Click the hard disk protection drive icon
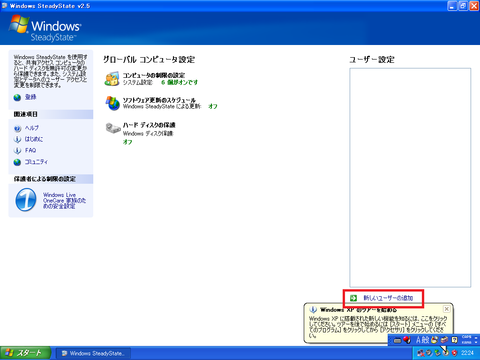The image size is (480, 360). tap(113, 128)
